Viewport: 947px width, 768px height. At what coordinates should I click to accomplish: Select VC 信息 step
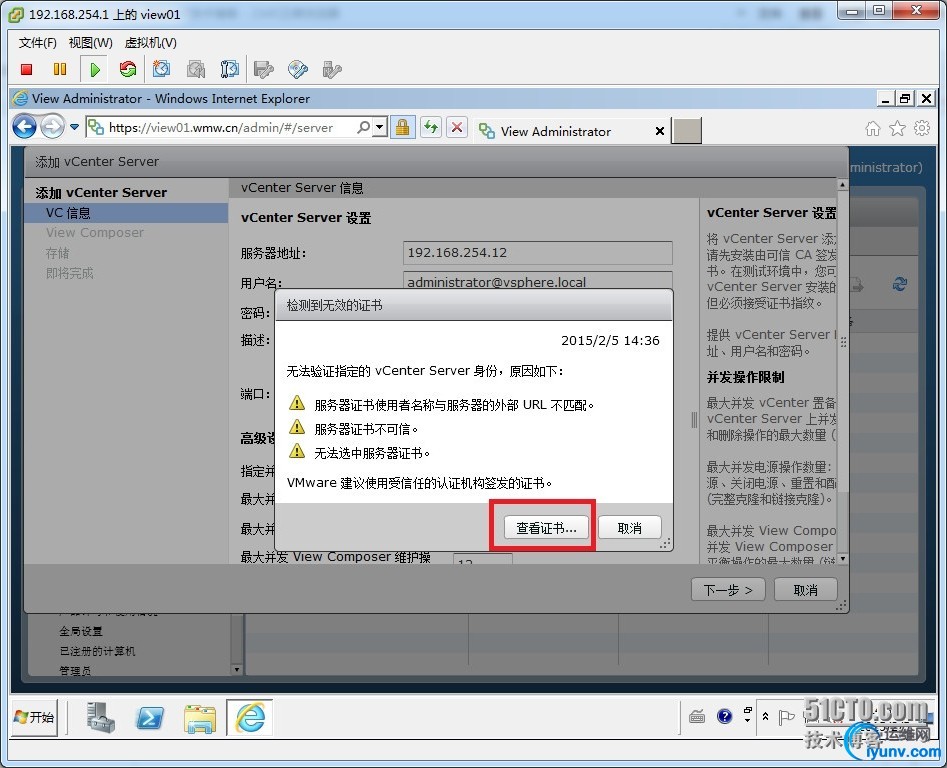coord(126,213)
